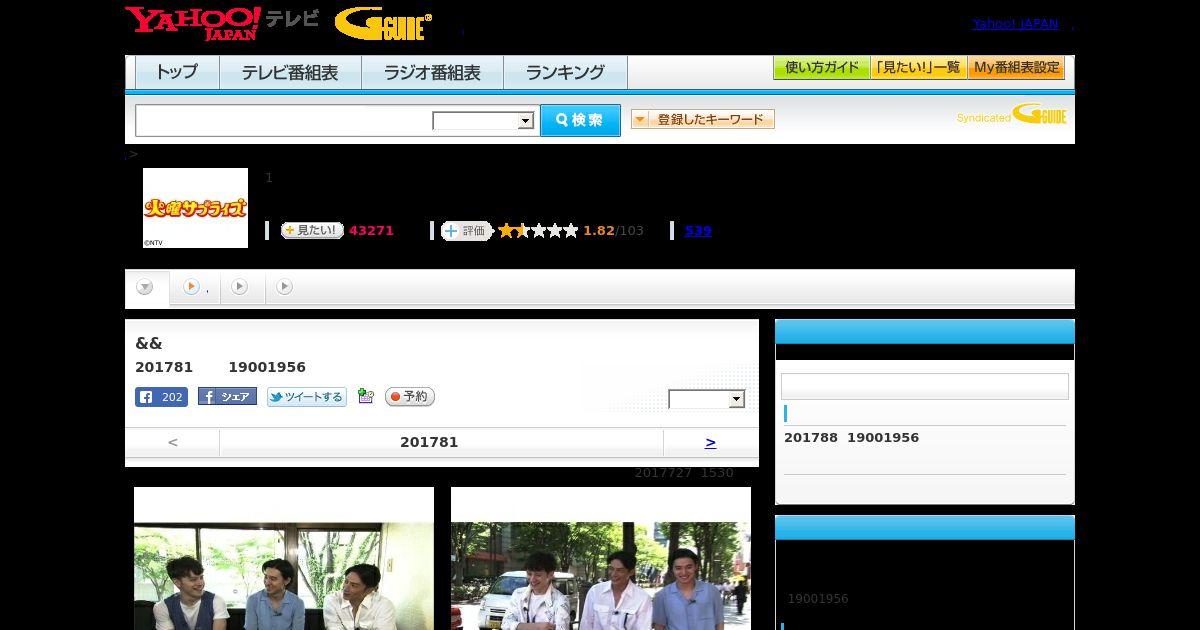
Task: Click the sidebar empty text box
Action: click(925, 387)
